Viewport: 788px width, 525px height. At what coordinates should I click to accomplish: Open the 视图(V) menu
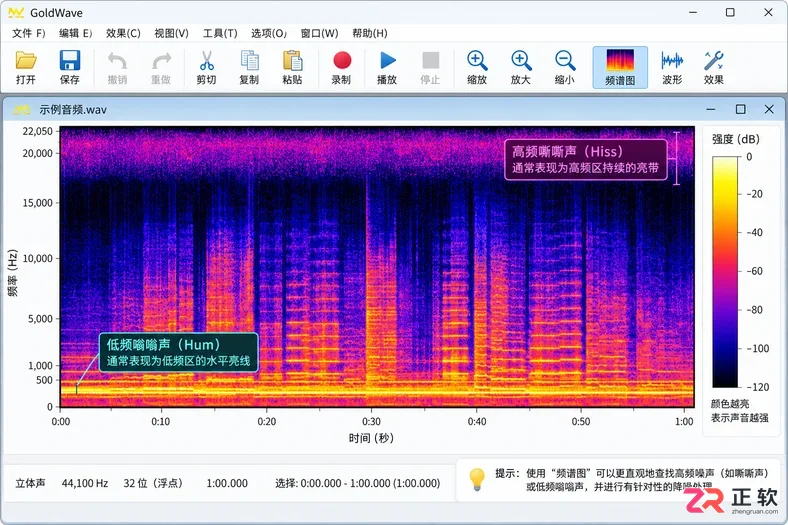pyautogui.click(x=171, y=33)
